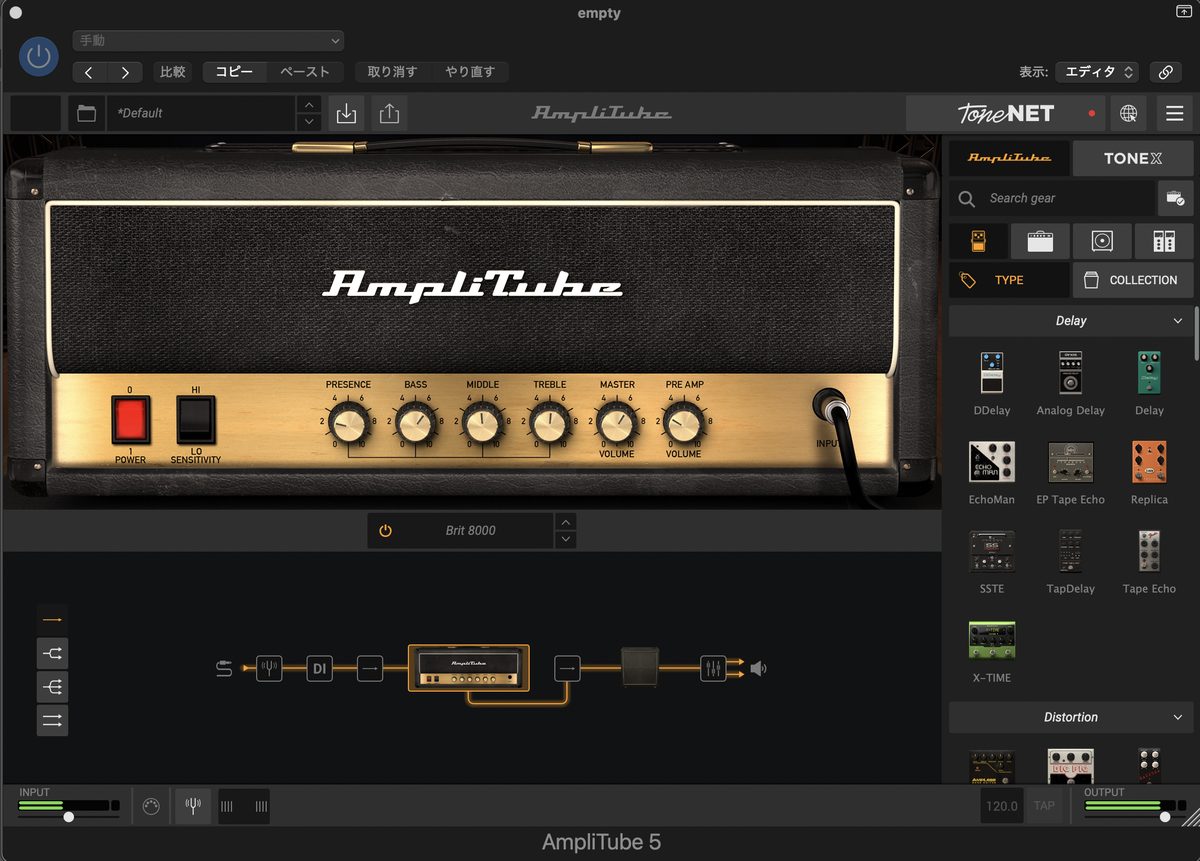The height and width of the screenshot is (861, 1200).
Task: Collapse the Delay section
Action: point(1070,321)
